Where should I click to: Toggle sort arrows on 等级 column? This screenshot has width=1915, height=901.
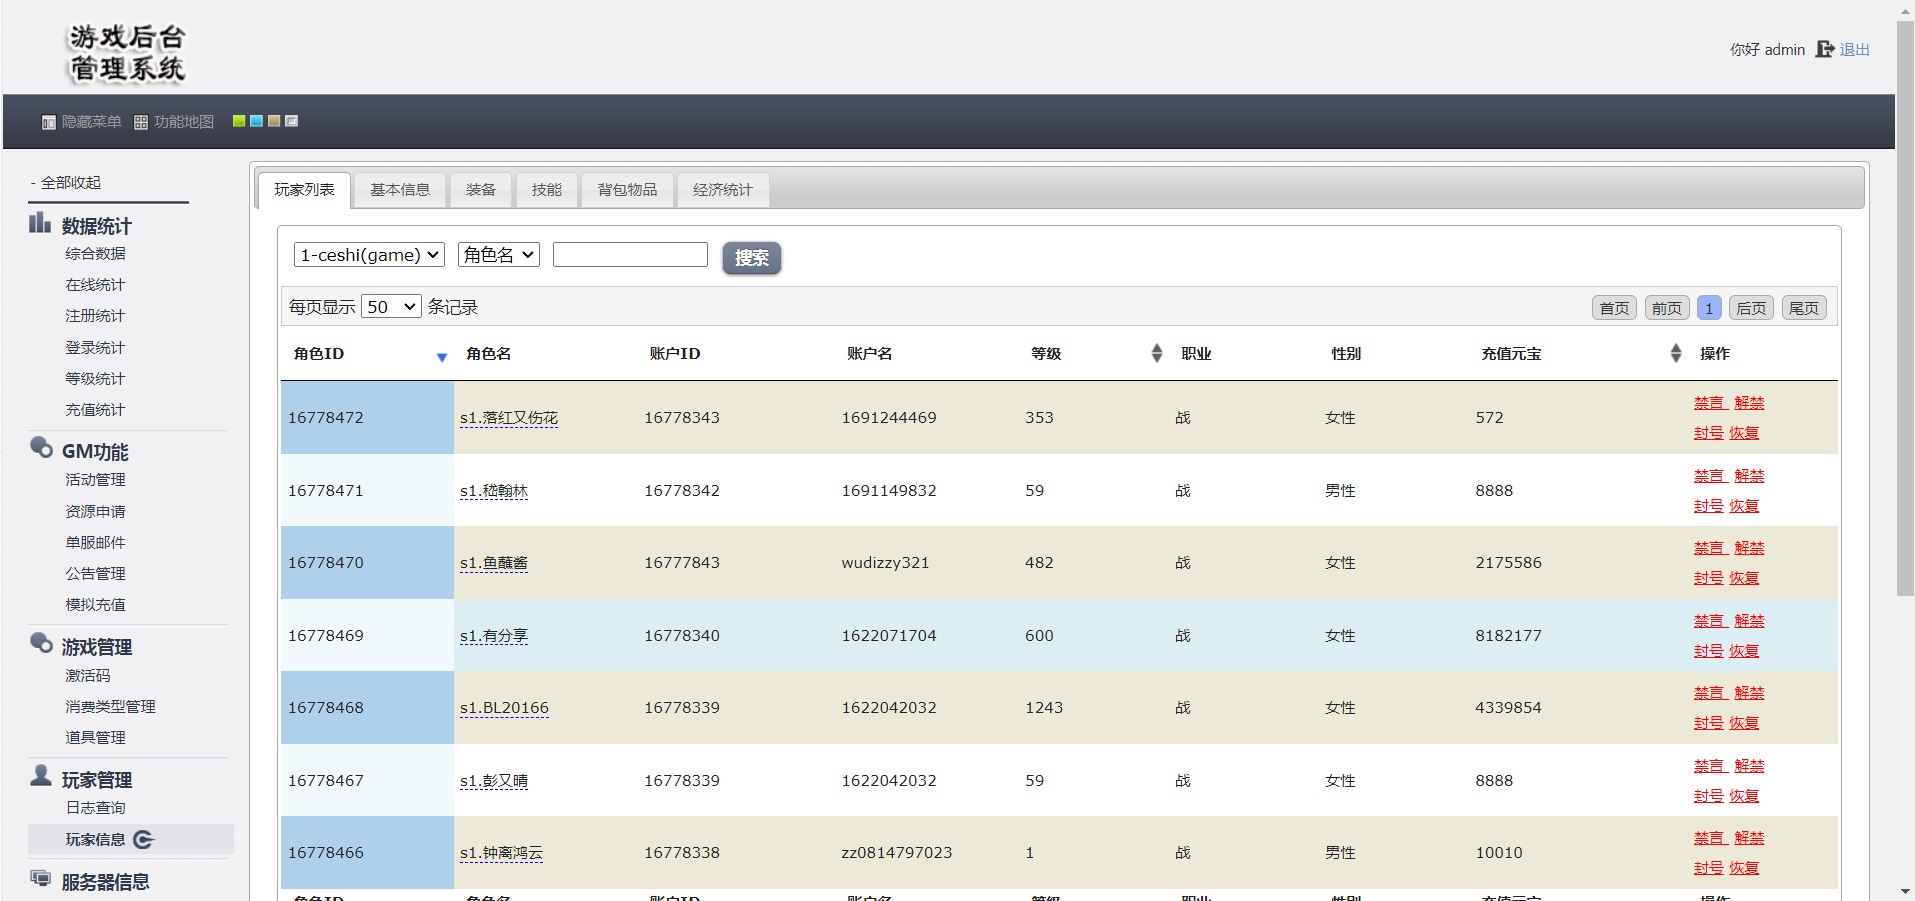tap(1156, 353)
